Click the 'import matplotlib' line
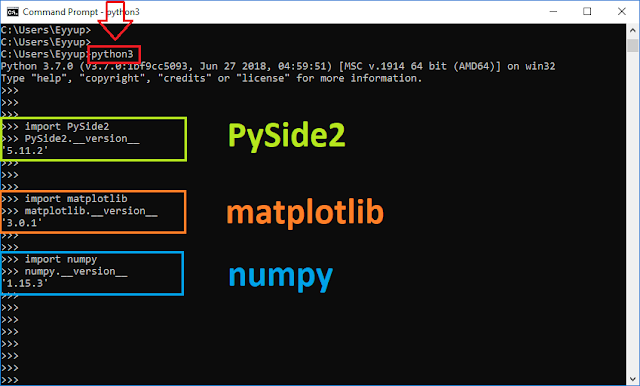640x386 pixels. coord(64,199)
